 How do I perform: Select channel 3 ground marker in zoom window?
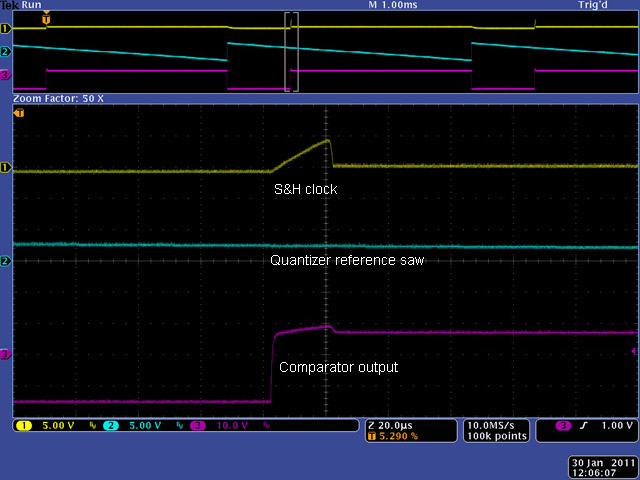5,354
